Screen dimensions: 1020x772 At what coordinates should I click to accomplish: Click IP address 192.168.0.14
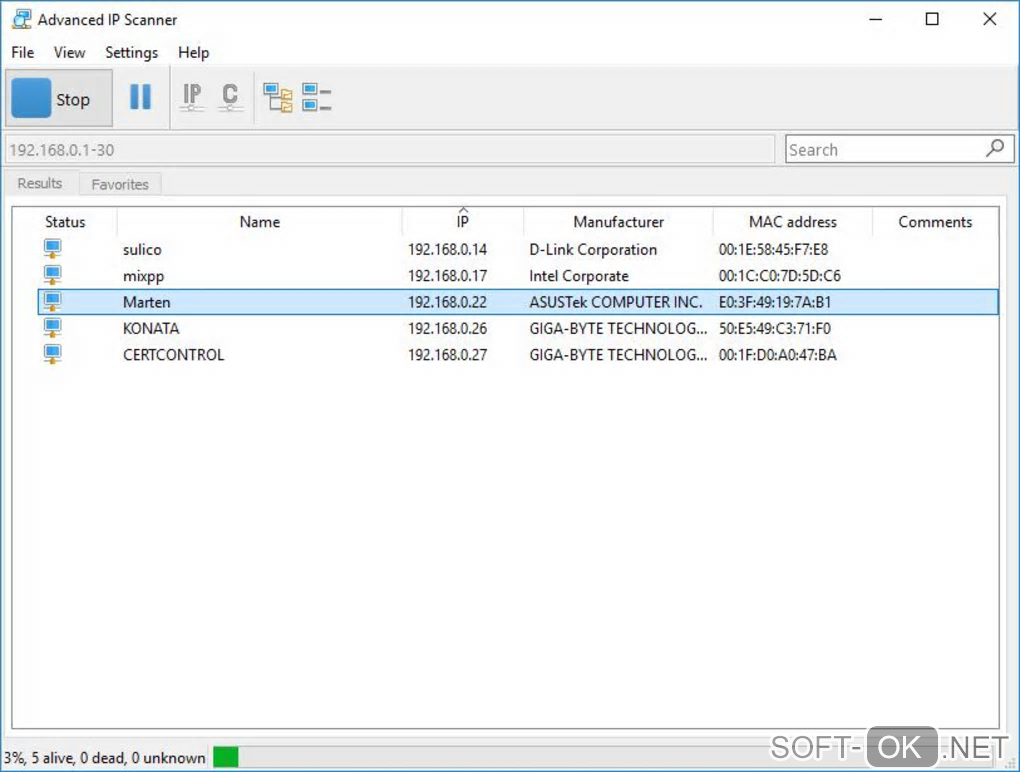click(448, 250)
